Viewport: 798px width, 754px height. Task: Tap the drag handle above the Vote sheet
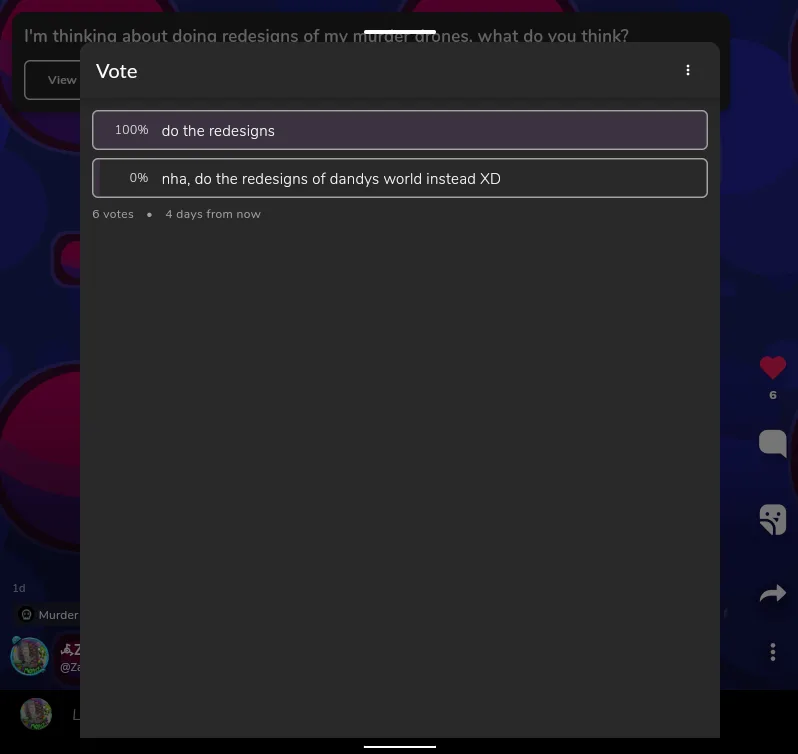point(400,32)
